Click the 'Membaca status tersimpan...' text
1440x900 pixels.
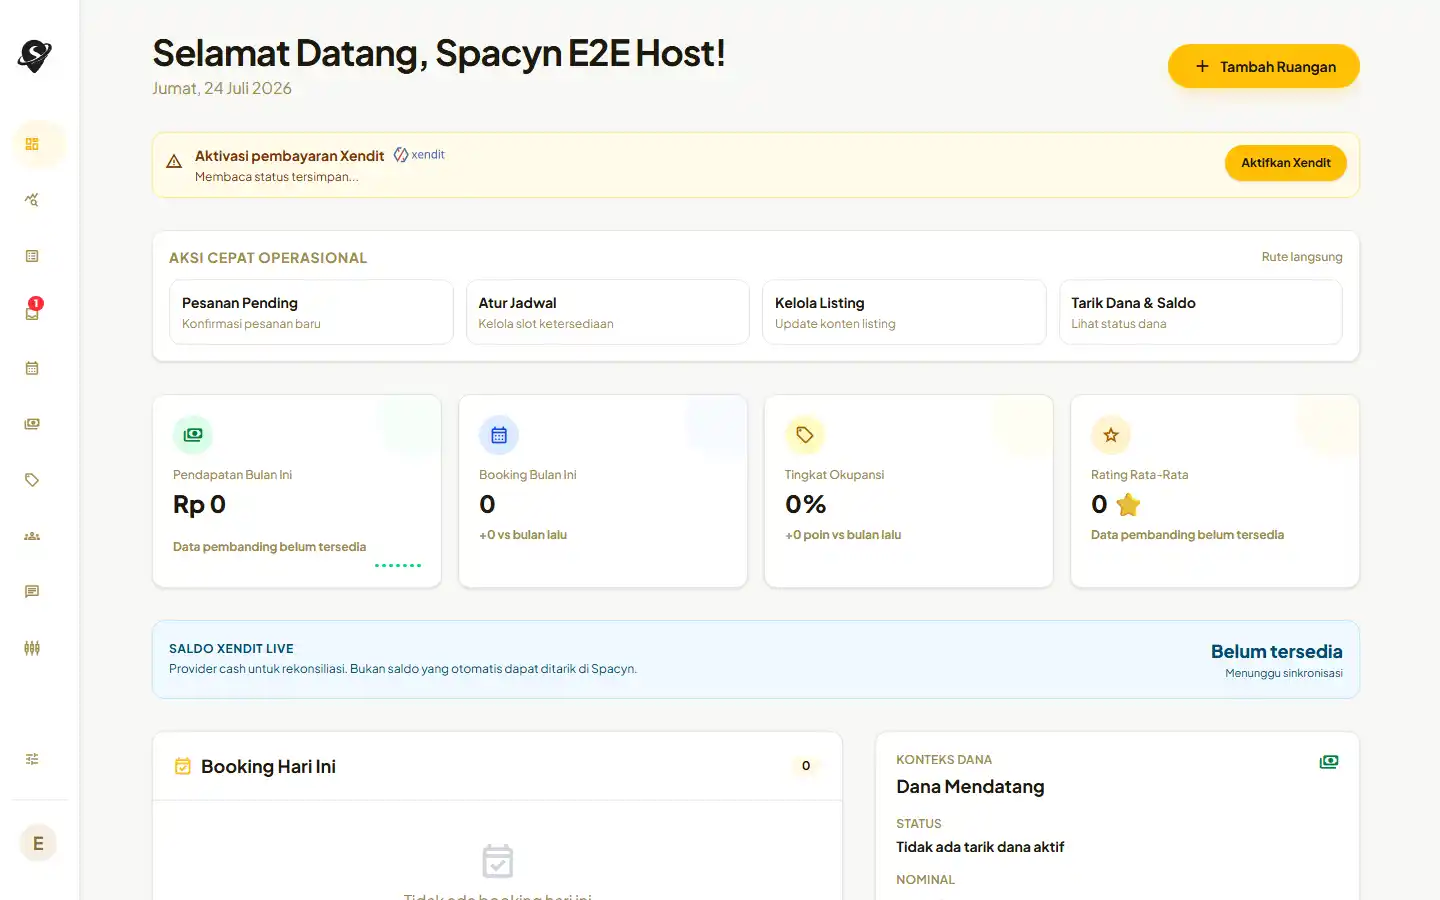pos(276,177)
